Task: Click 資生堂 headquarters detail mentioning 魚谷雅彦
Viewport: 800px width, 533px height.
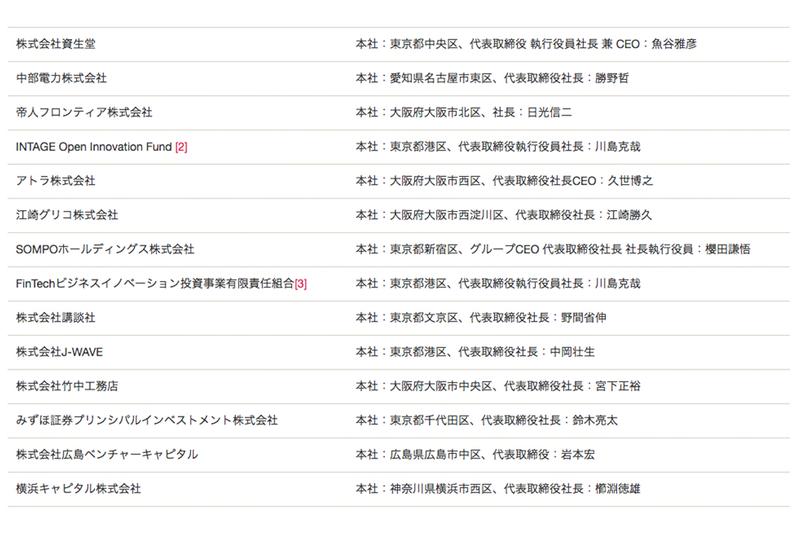Action: pyautogui.click(x=526, y=44)
